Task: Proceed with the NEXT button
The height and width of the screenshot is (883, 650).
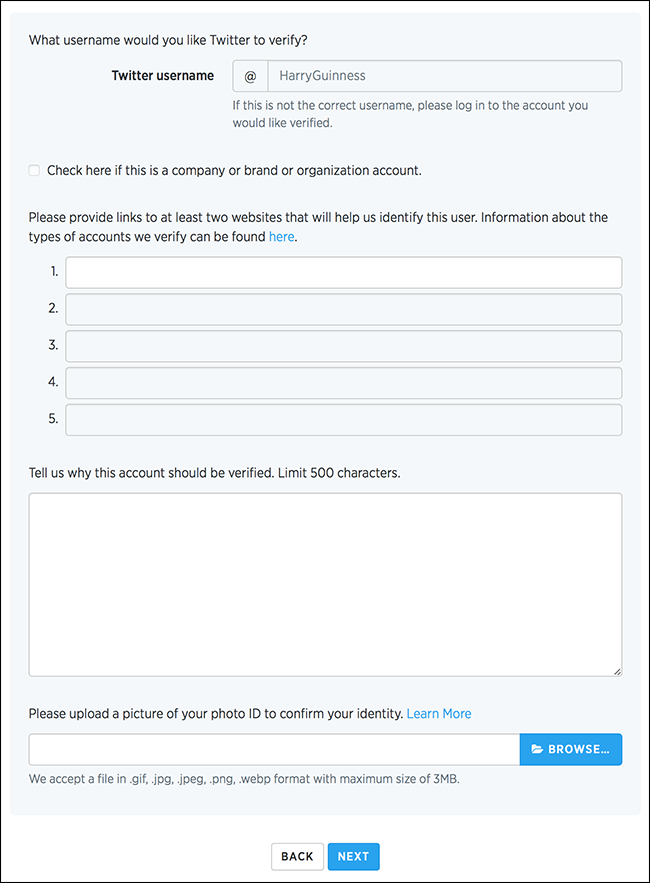Action: tap(353, 856)
